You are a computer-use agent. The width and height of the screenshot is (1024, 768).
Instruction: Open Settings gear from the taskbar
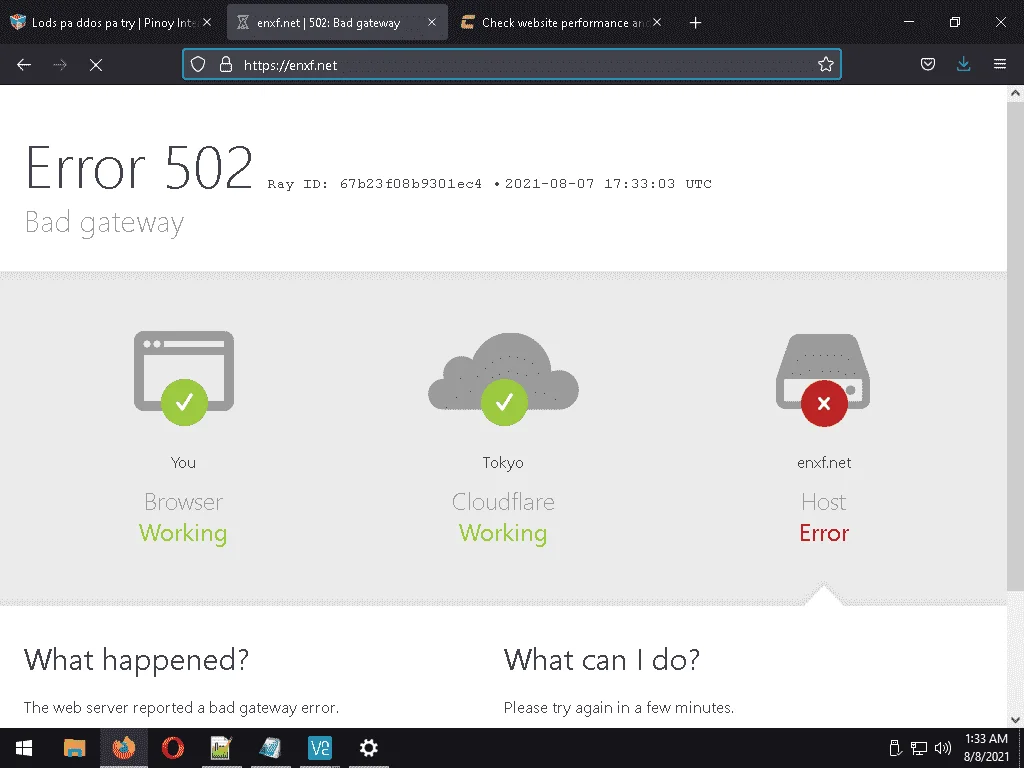(368, 748)
